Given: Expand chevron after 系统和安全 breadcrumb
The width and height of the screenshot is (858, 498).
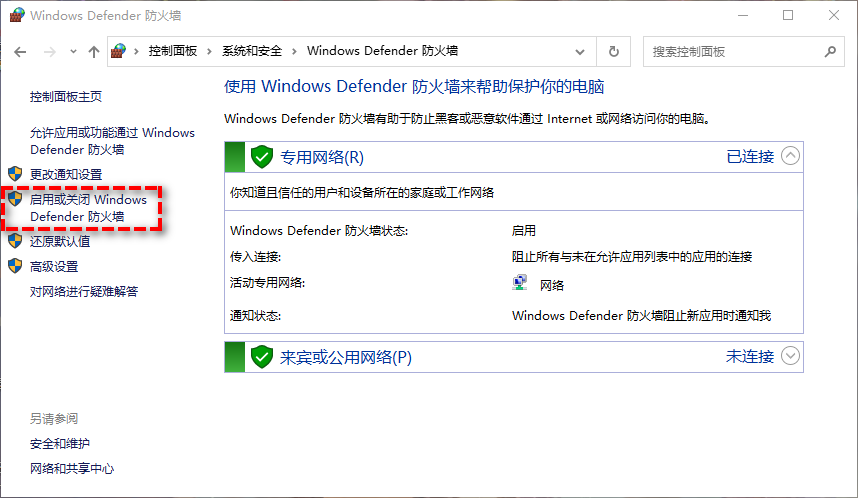Looking at the screenshot, I should pyautogui.click(x=294, y=51).
